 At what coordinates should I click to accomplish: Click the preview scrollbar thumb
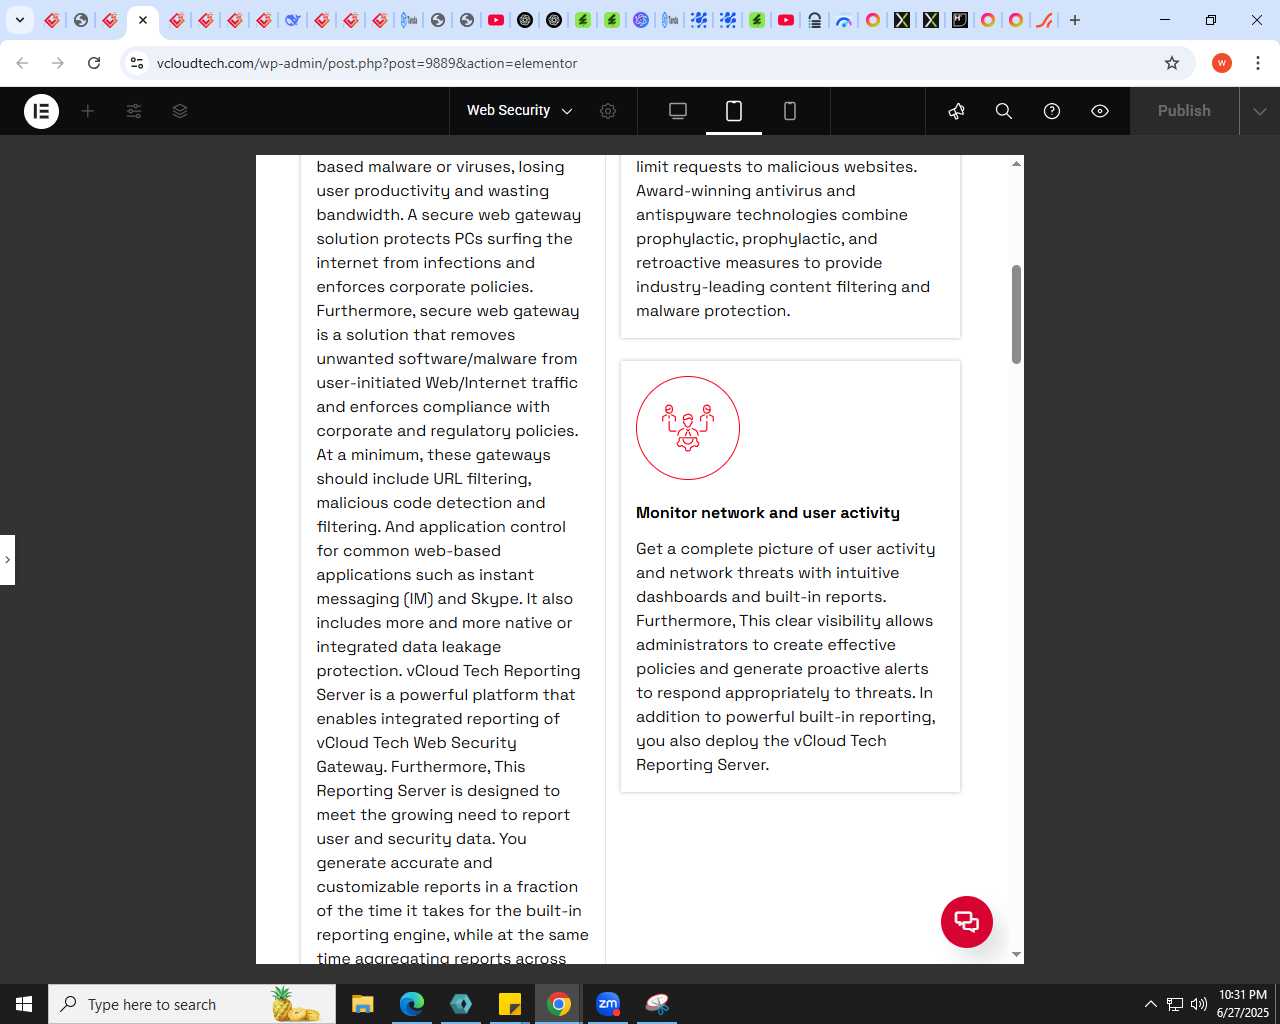click(x=1016, y=314)
